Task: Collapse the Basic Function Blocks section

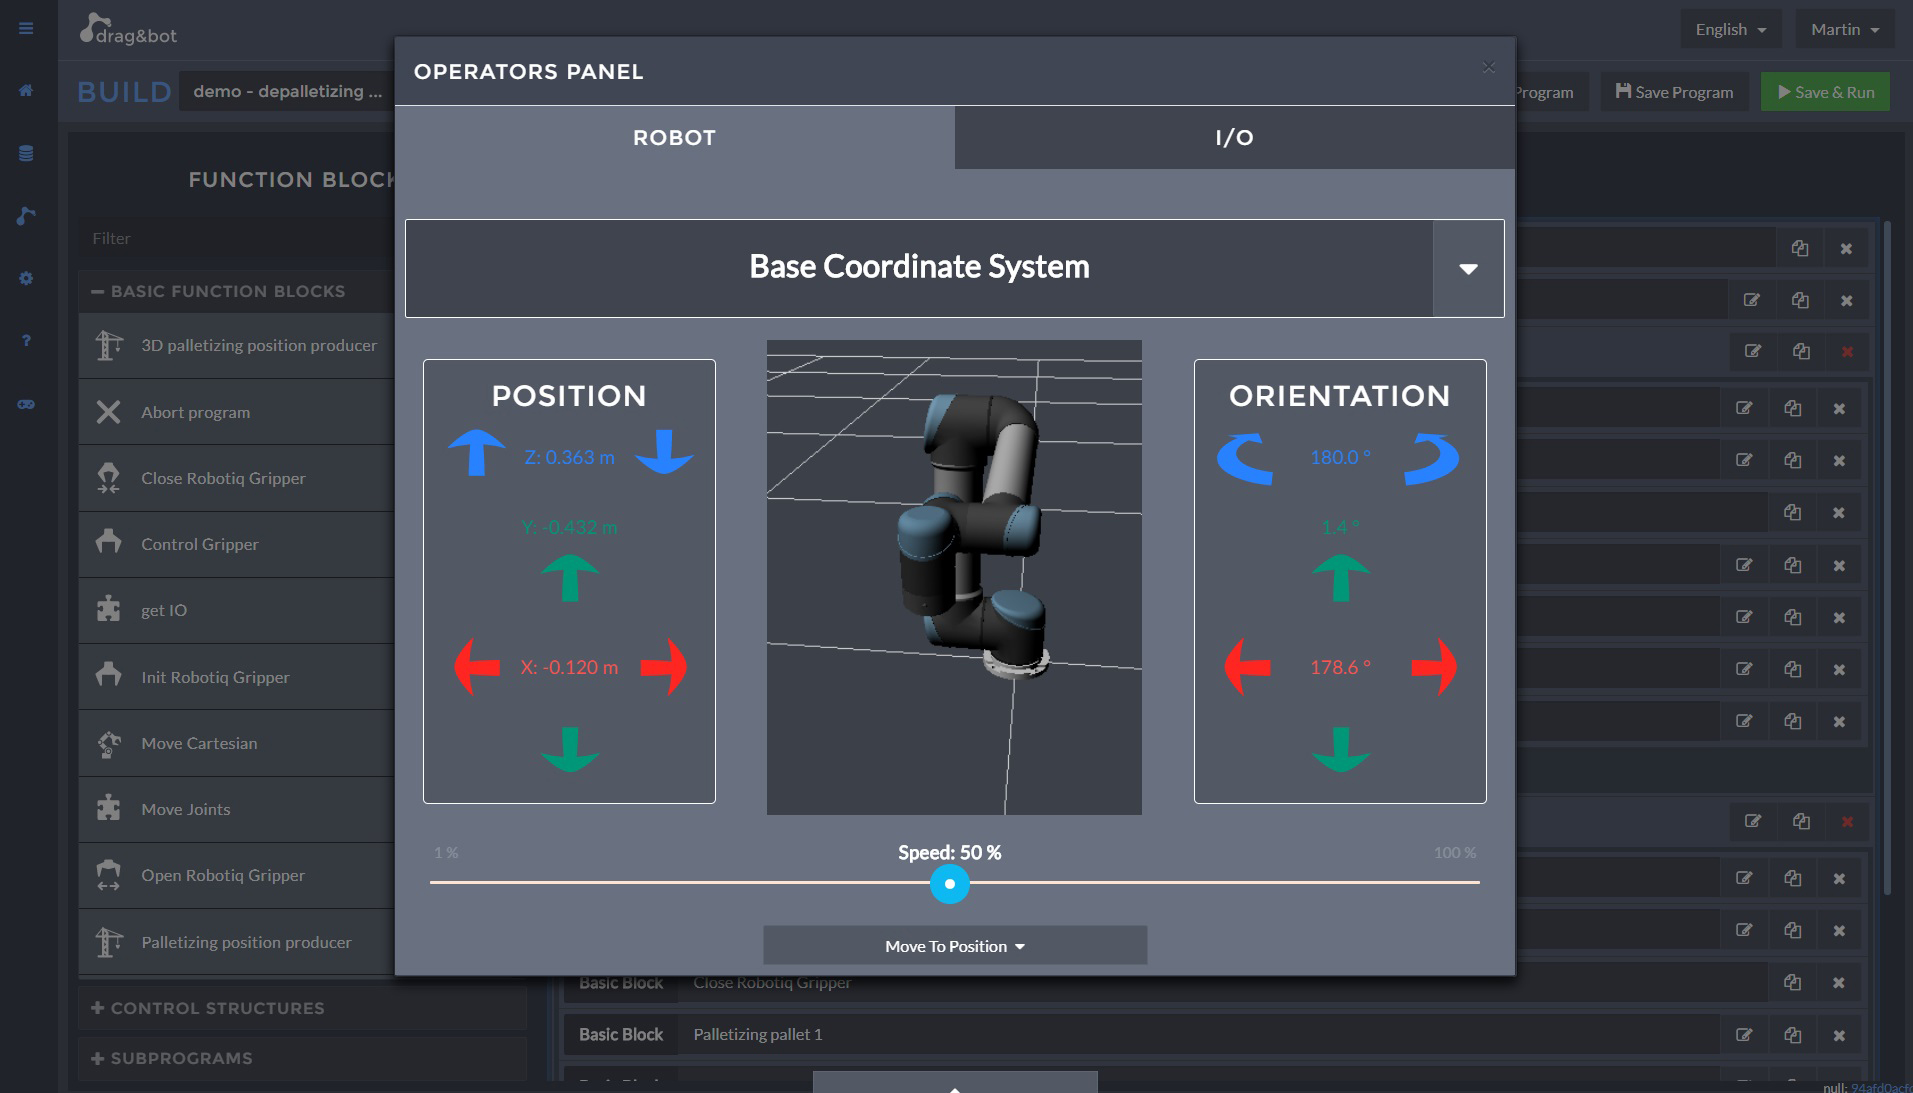Action: coord(97,291)
